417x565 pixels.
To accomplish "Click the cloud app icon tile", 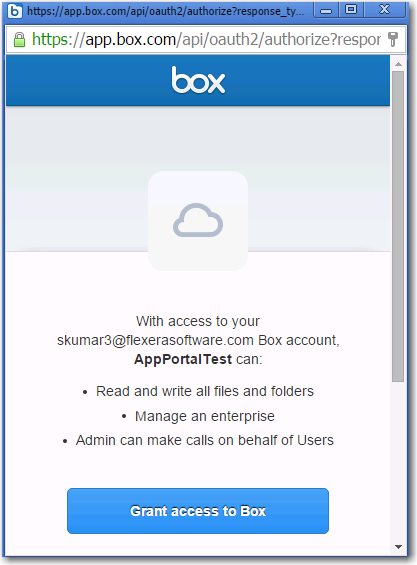I will (198, 221).
